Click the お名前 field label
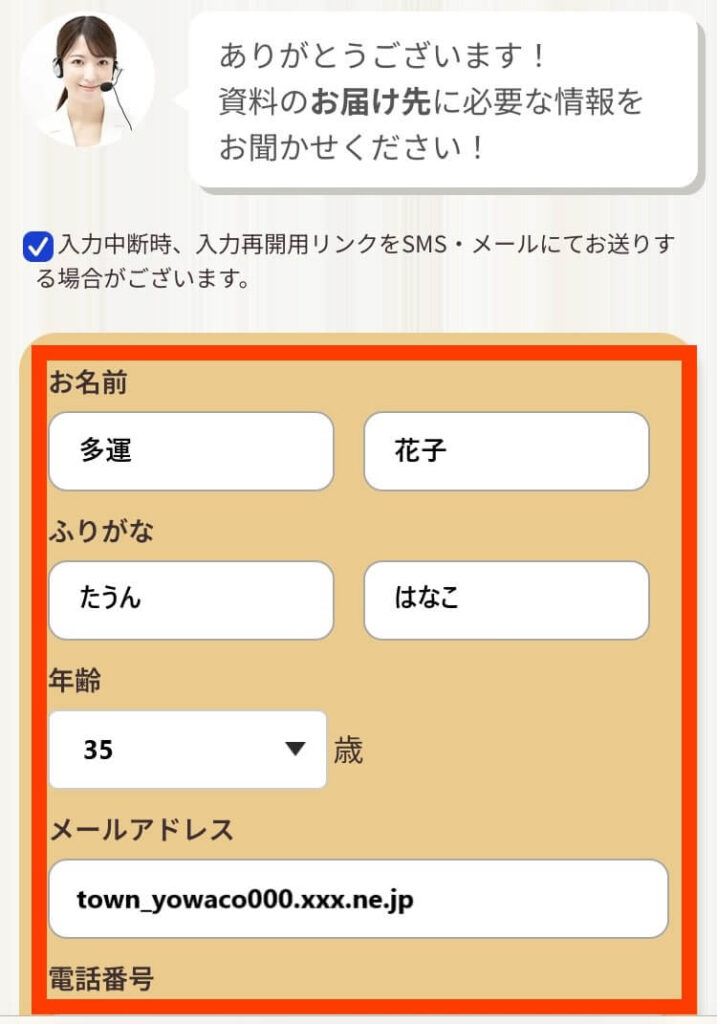 (88, 382)
